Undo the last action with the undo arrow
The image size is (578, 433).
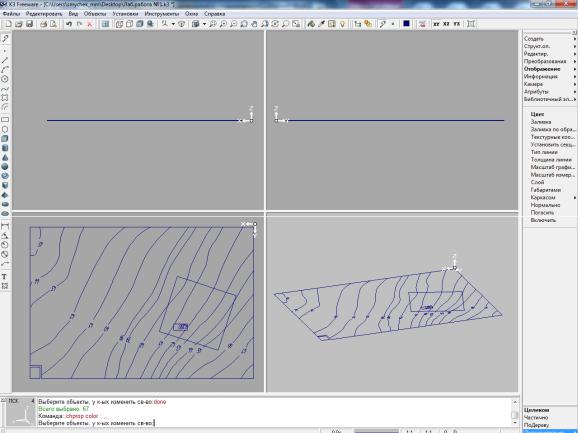(69, 24)
